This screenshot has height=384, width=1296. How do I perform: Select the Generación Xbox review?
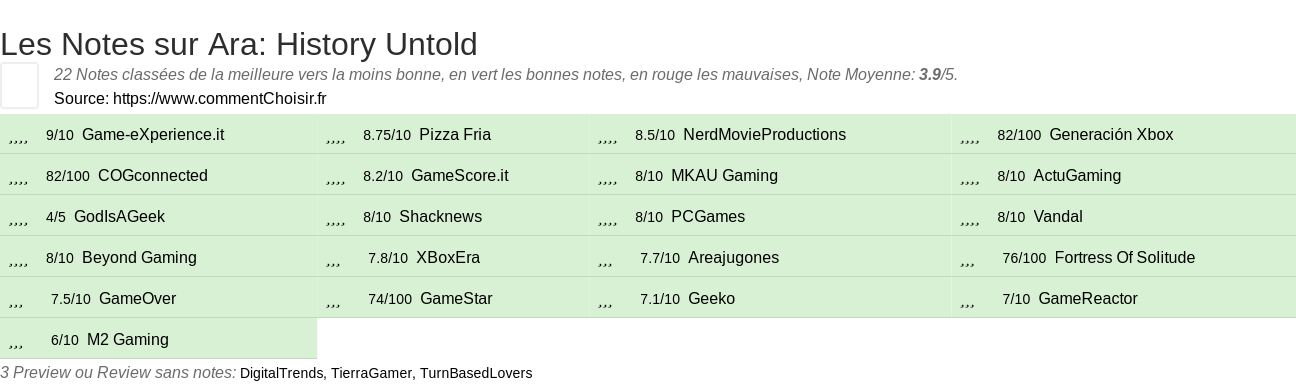(x=1111, y=135)
